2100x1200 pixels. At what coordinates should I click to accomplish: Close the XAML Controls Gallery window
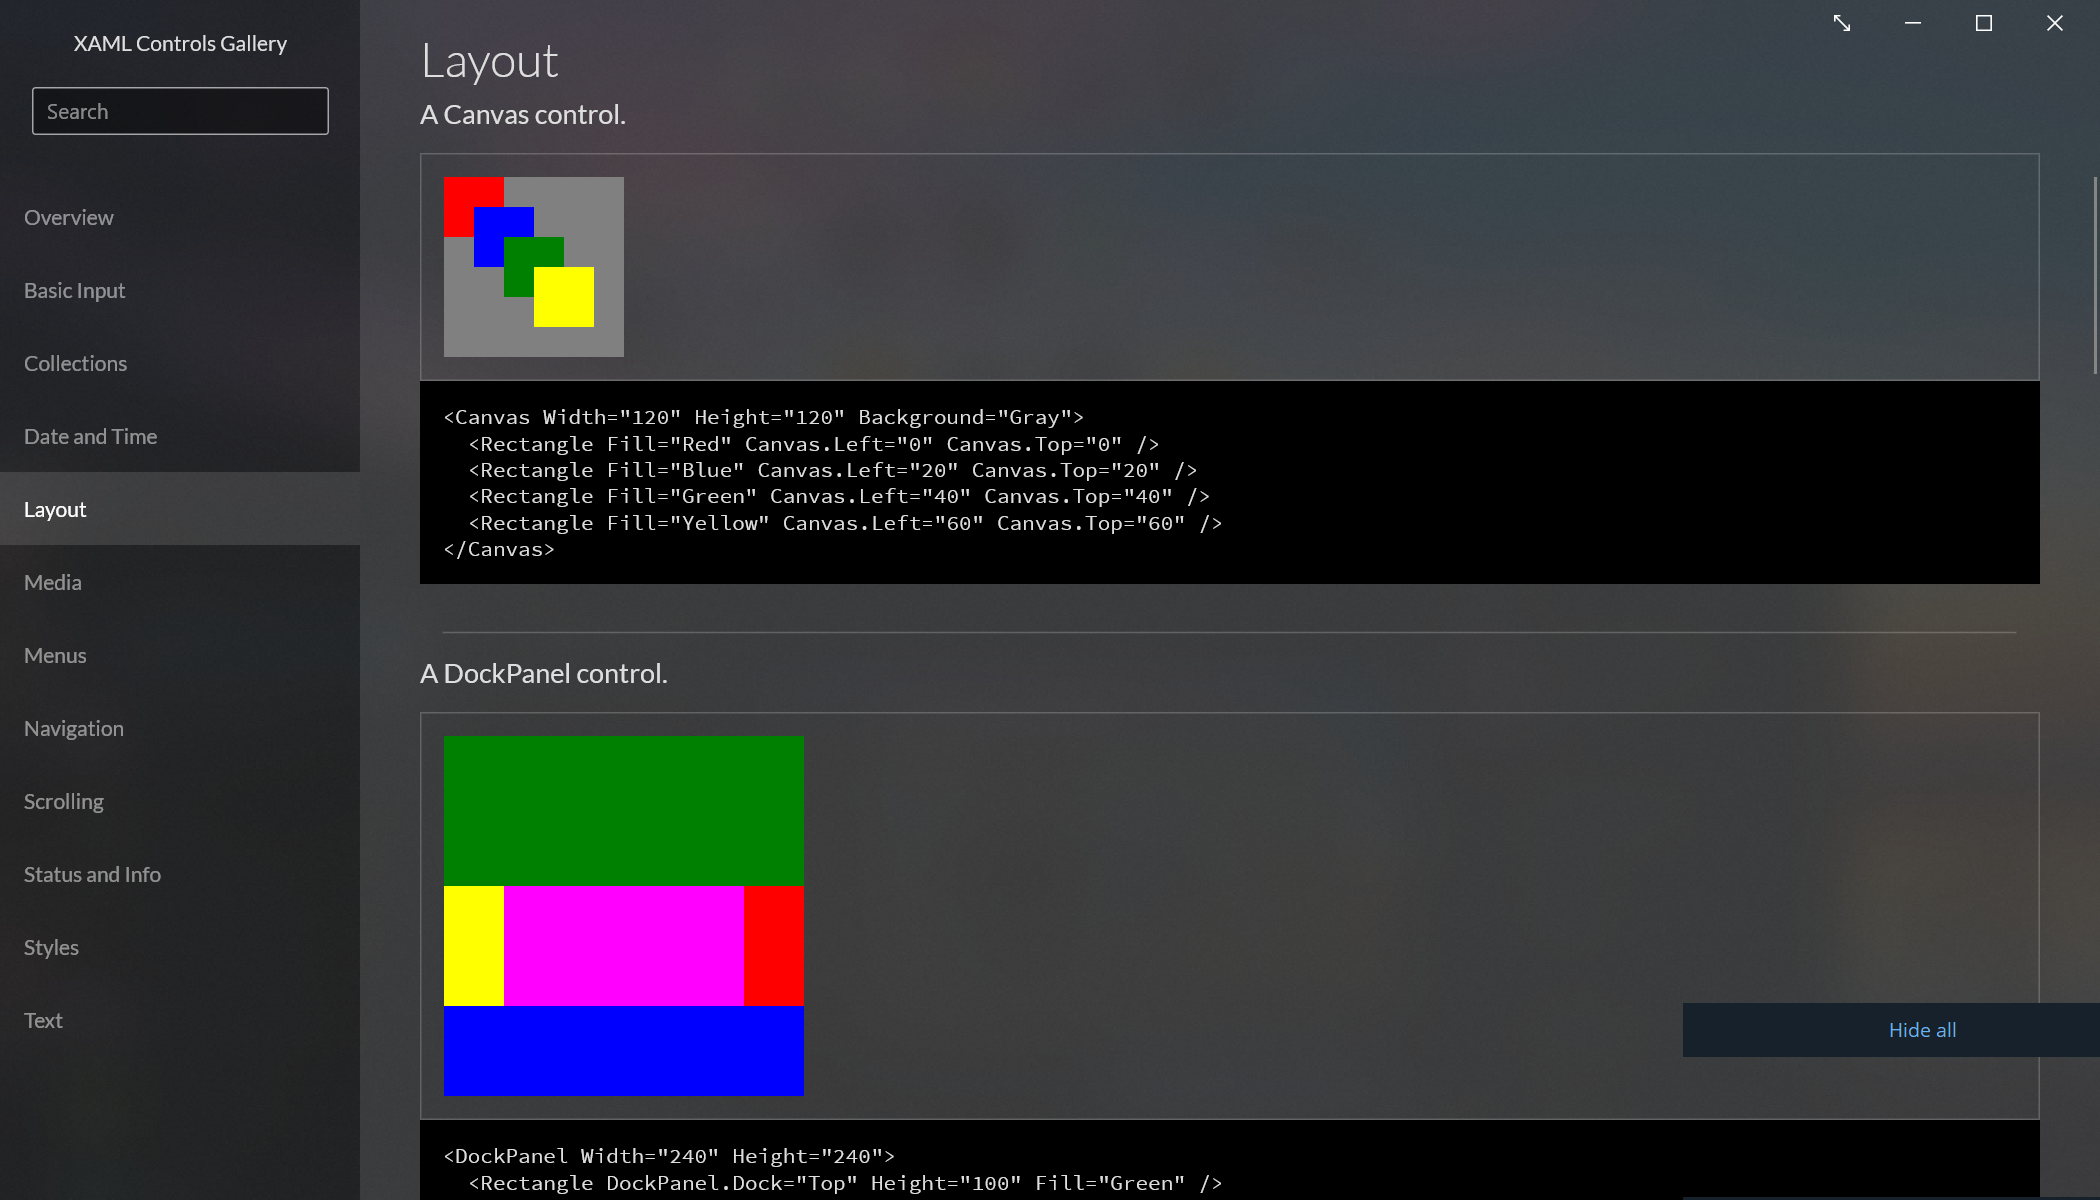(x=2054, y=23)
